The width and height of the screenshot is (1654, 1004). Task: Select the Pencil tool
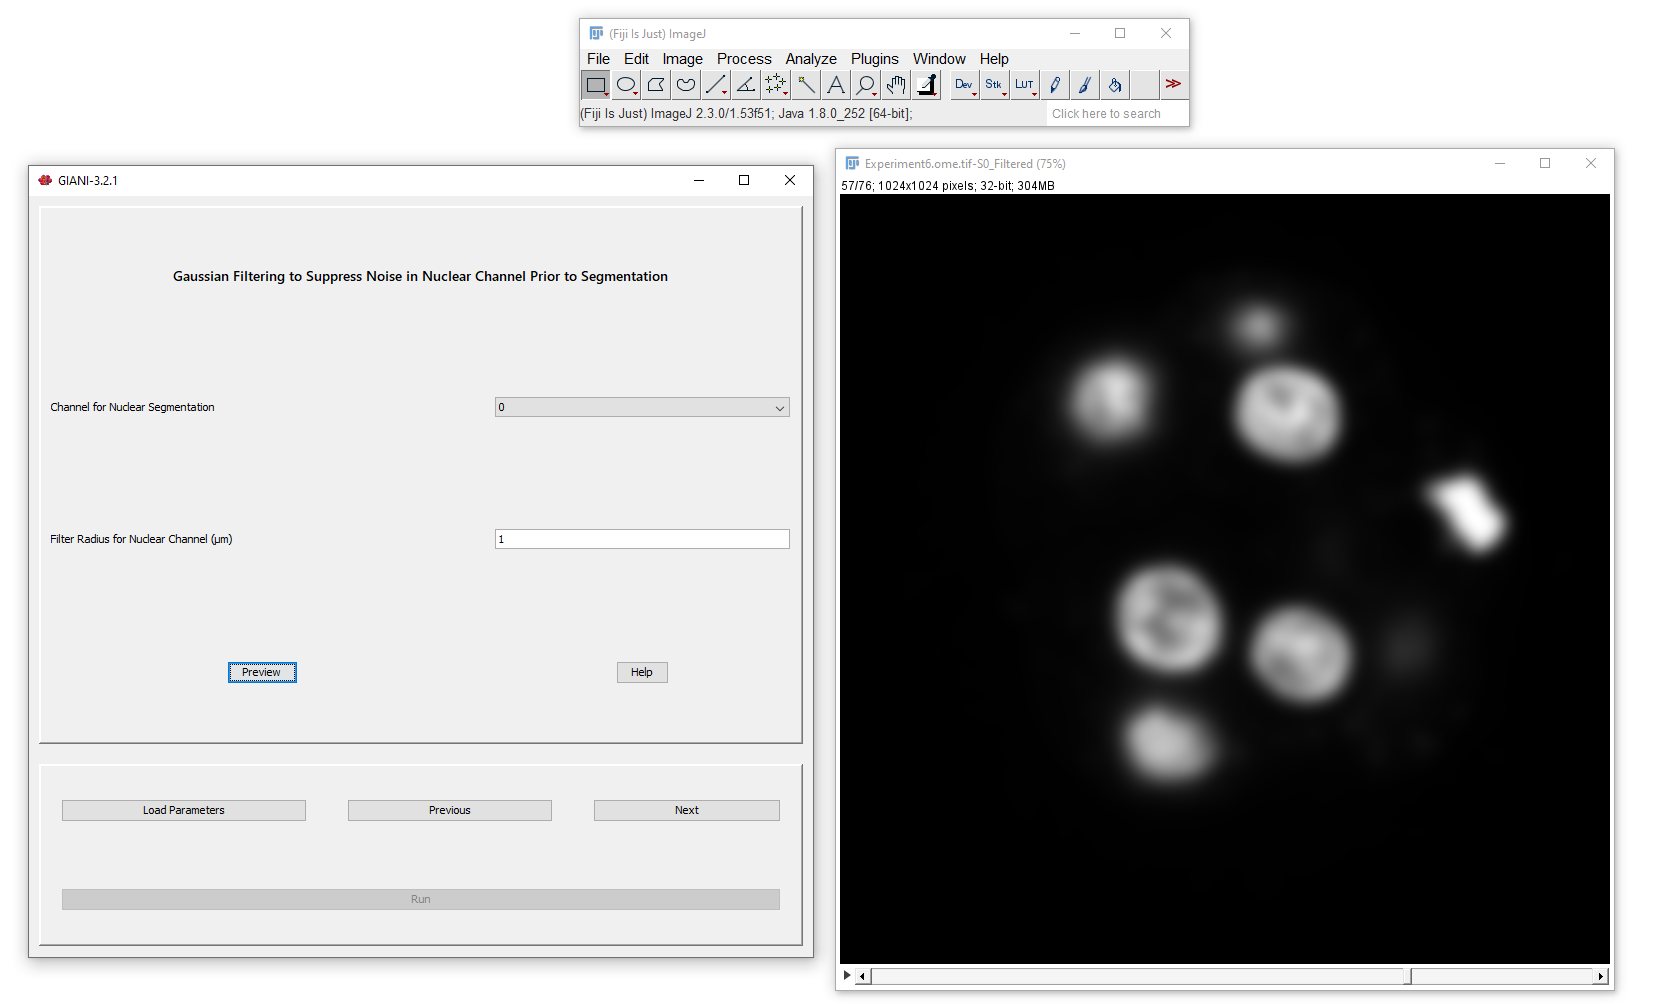[1055, 85]
